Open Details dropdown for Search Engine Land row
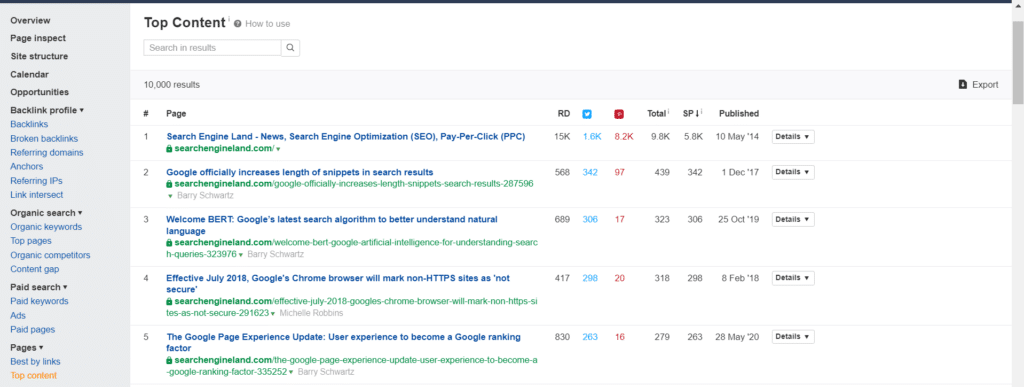This screenshot has width=1024, height=387. click(x=793, y=137)
